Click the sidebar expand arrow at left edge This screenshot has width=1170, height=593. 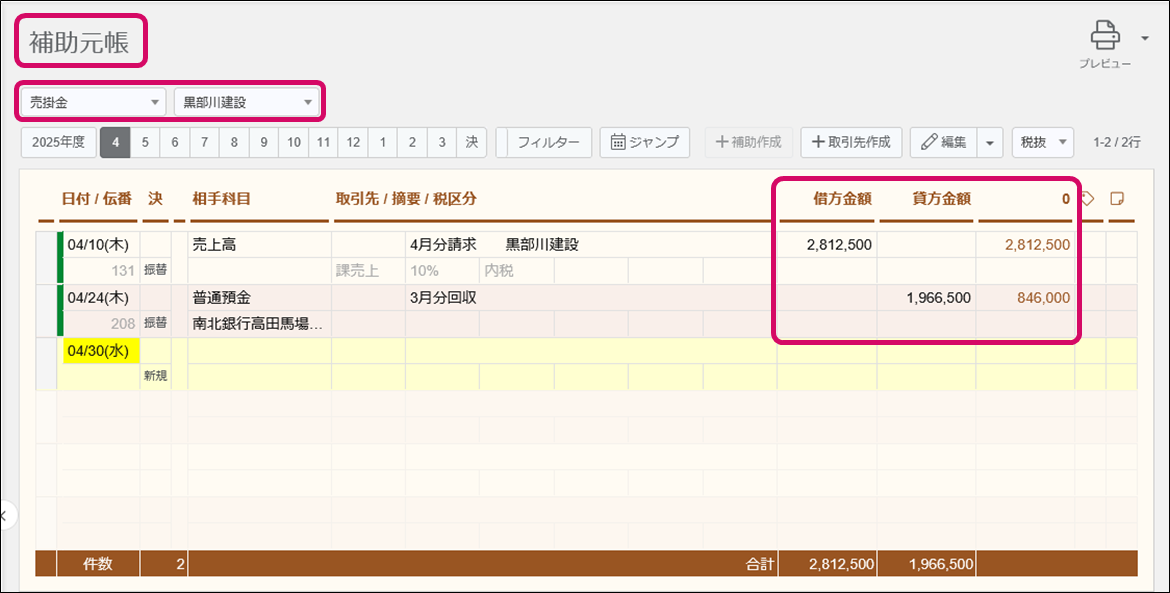(x=5, y=516)
